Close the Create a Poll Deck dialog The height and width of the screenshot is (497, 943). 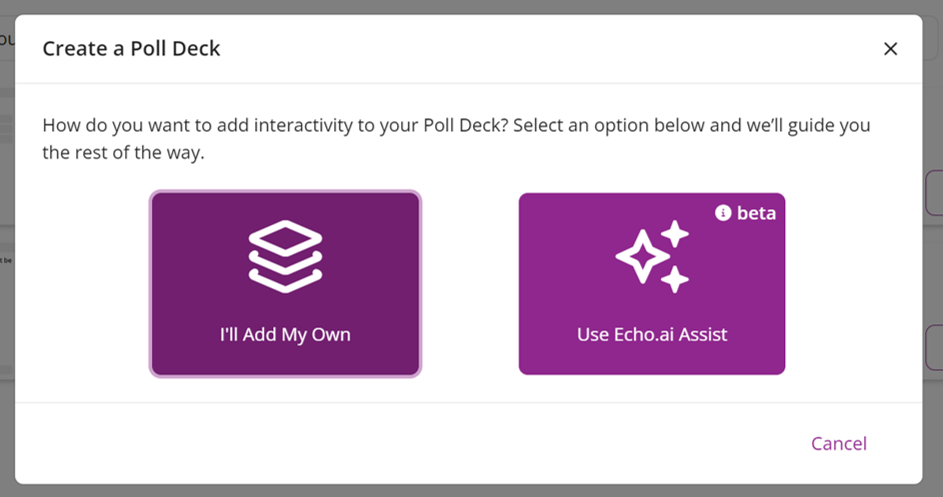[890, 49]
